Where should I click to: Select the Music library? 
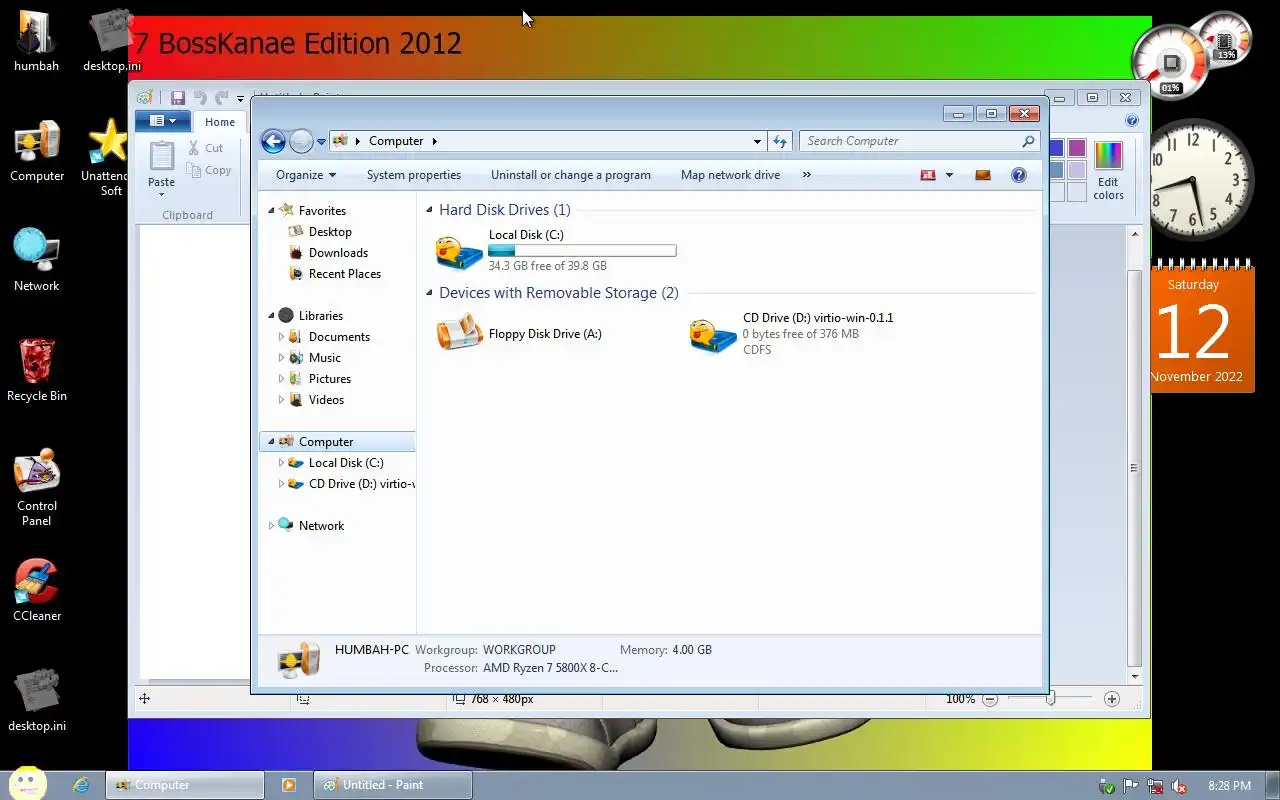tap(324, 358)
